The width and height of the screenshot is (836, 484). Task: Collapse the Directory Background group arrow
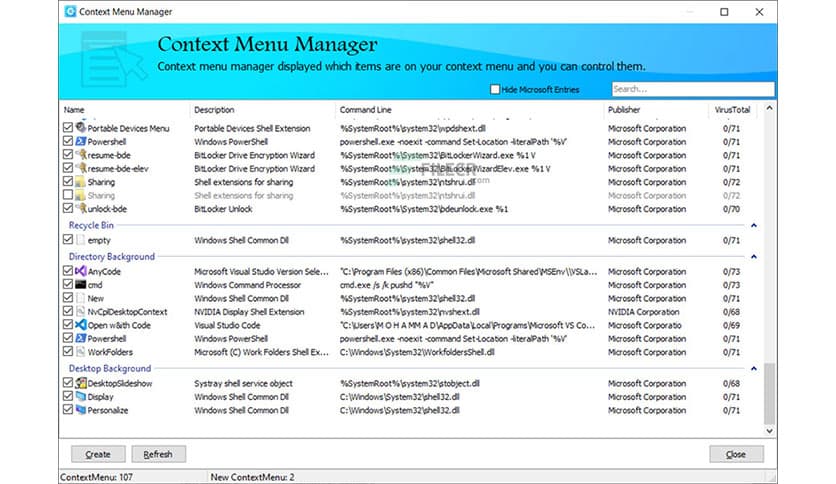[754, 256]
